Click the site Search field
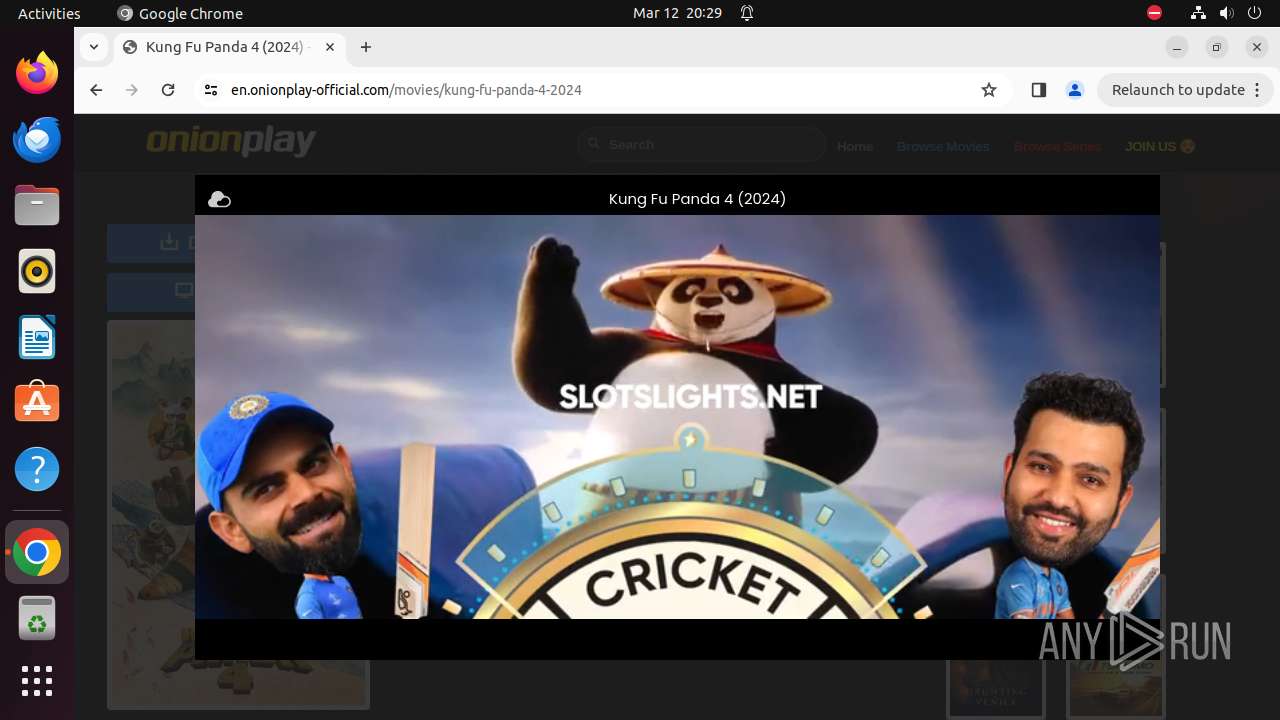The image size is (1280, 720). coord(701,145)
